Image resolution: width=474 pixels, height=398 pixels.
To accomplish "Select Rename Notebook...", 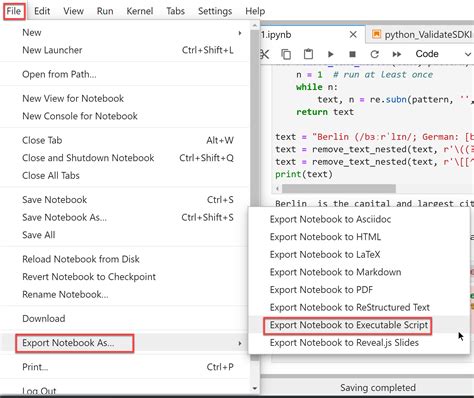I will [125, 294].
